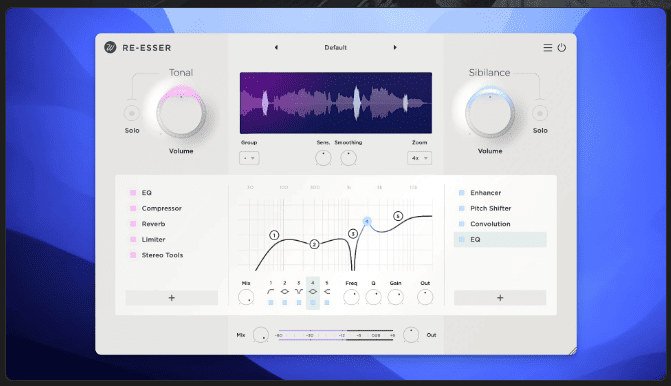Screen dimensions: 671x386
Task: Enable Sibilance Solo button
Action: point(540,113)
